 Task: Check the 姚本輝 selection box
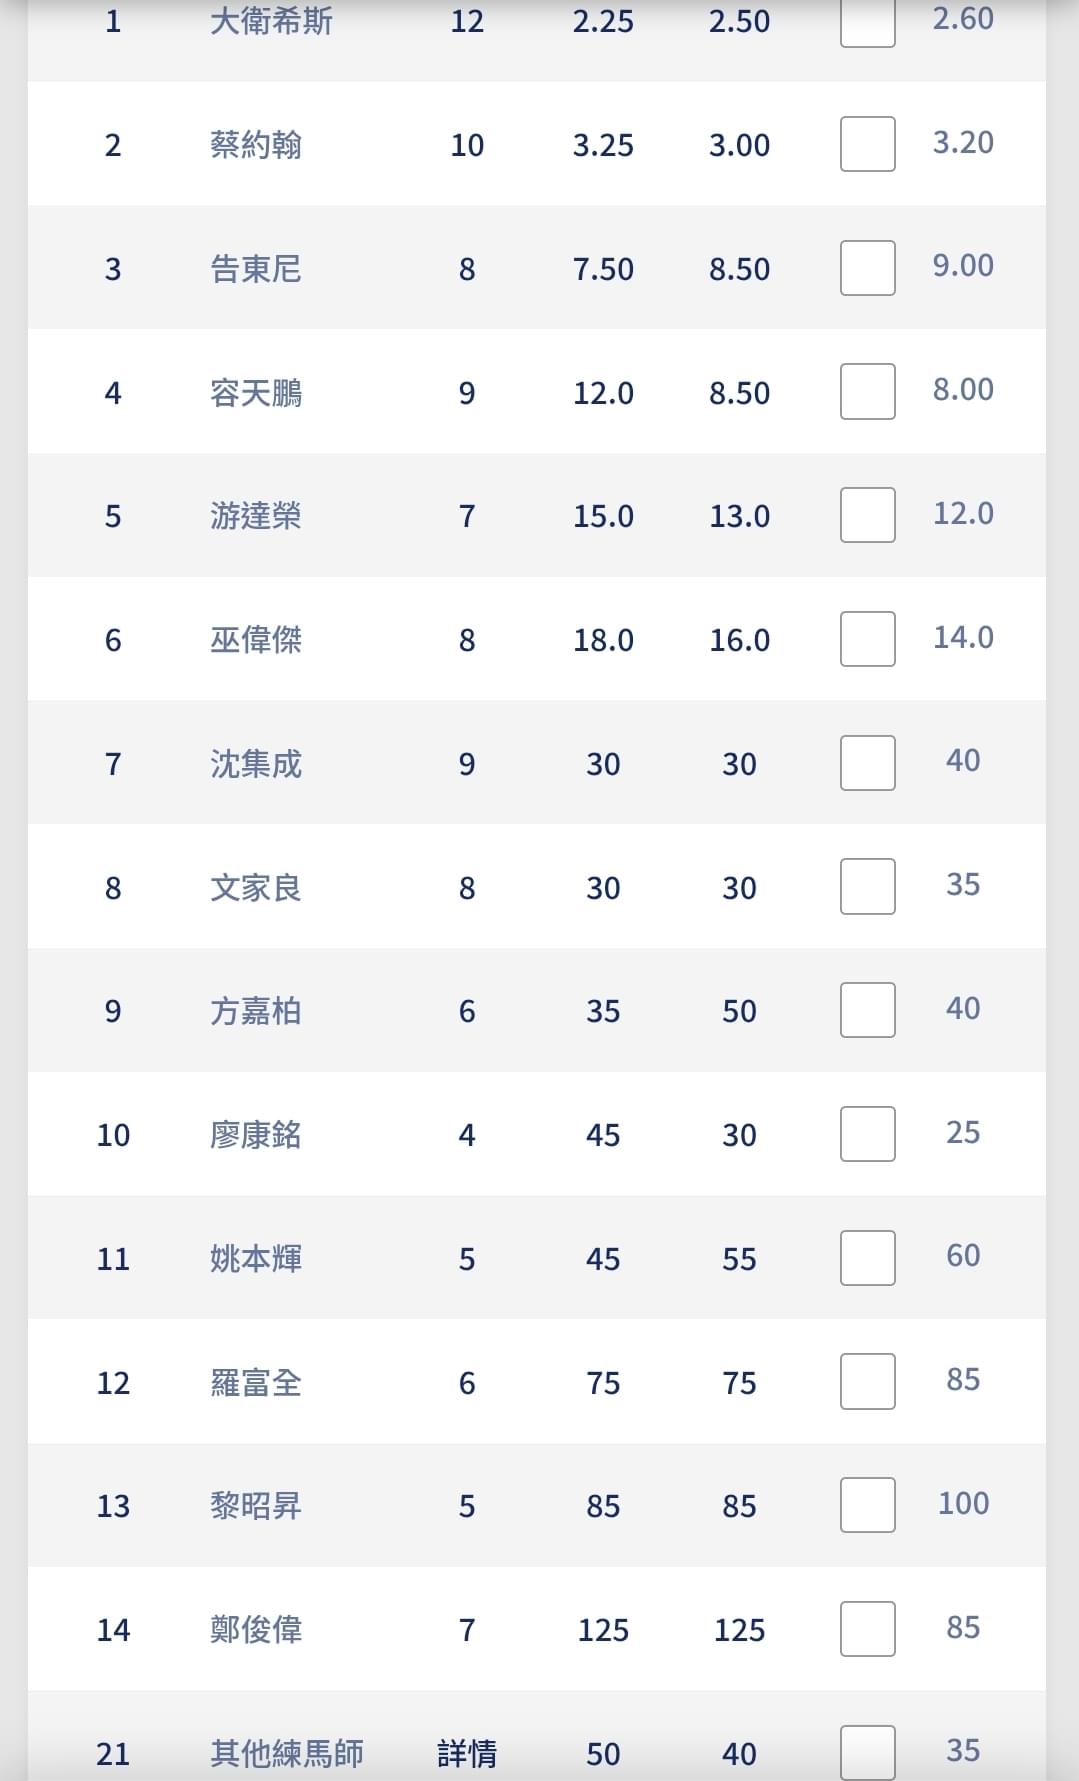[x=867, y=1258]
